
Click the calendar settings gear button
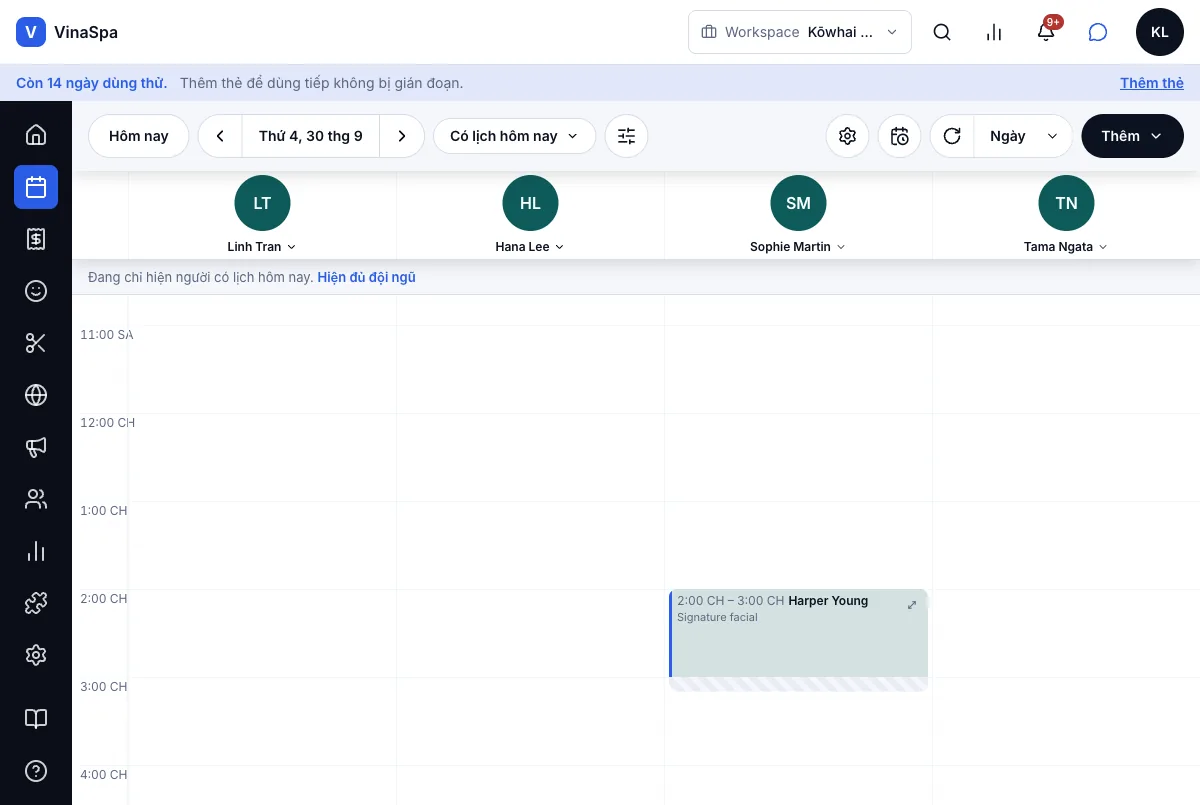click(848, 136)
